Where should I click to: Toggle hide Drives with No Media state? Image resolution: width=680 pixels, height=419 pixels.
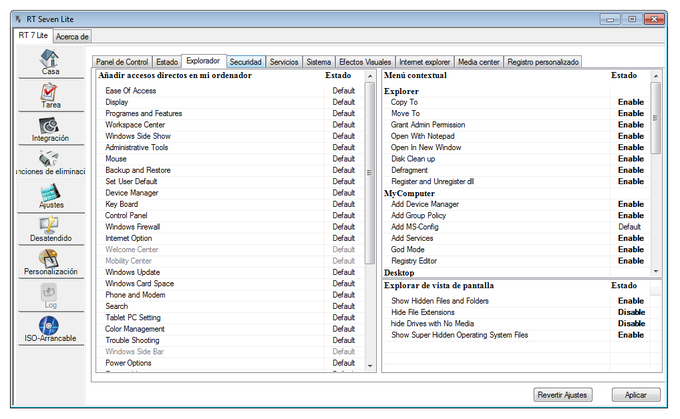click(631, 323)
